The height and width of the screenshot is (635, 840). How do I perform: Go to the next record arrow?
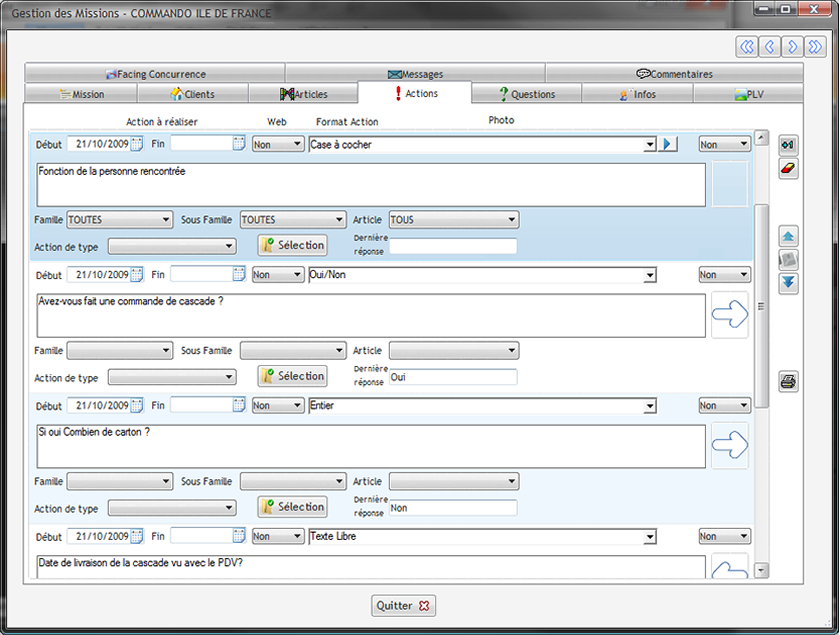coord(792,46)
